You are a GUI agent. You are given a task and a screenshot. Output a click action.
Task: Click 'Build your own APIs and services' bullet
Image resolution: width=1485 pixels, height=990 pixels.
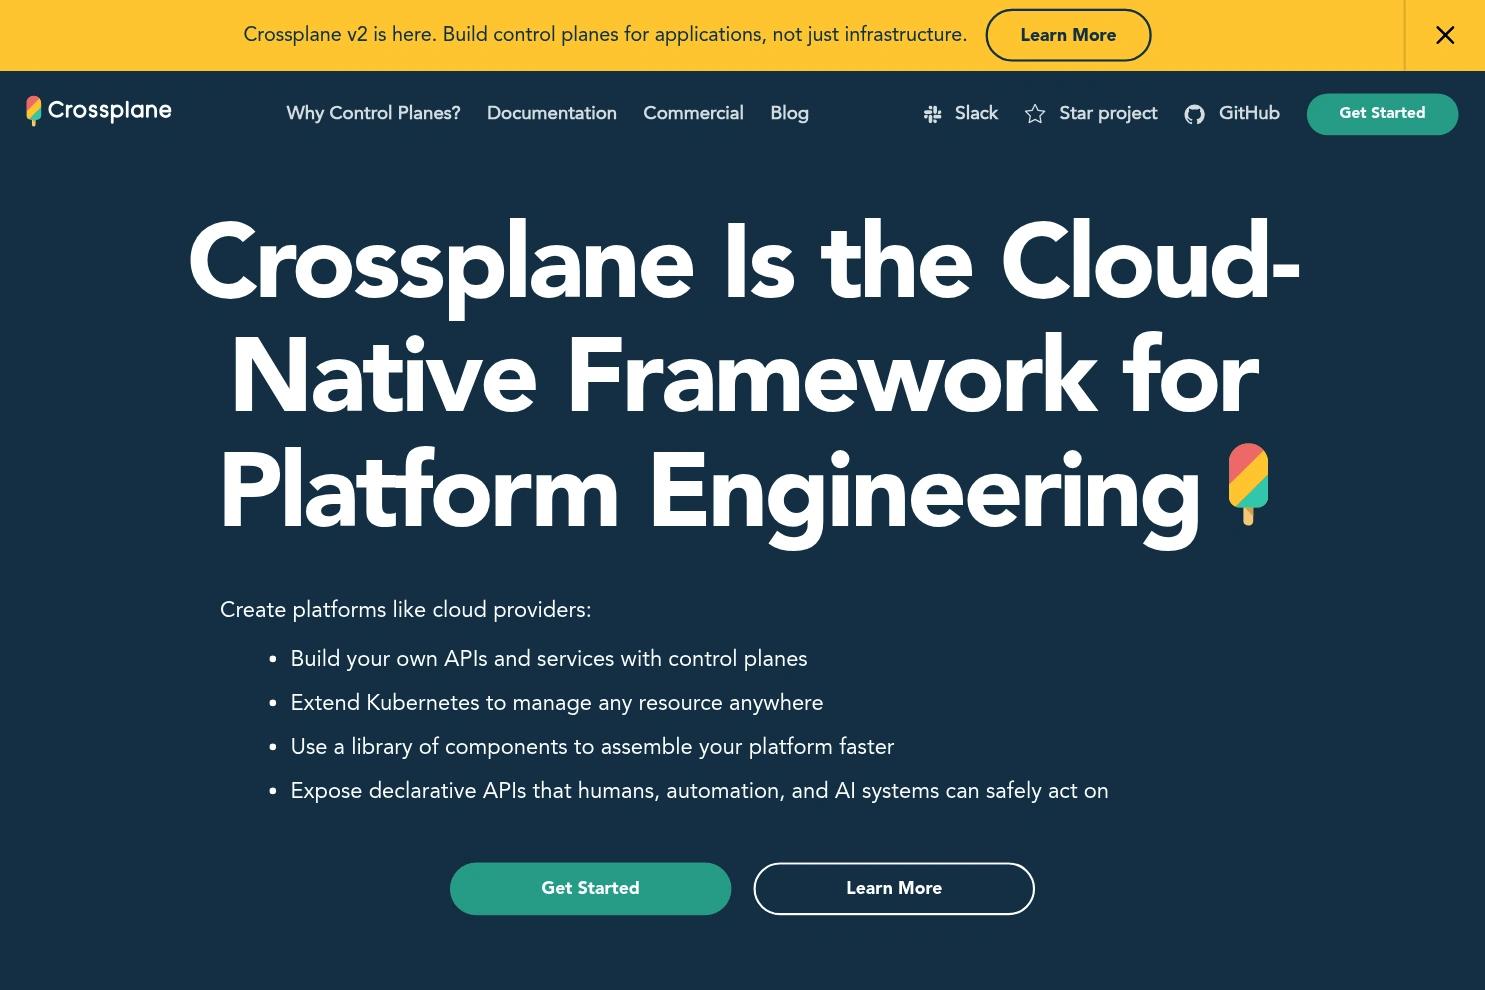point(549,659)
